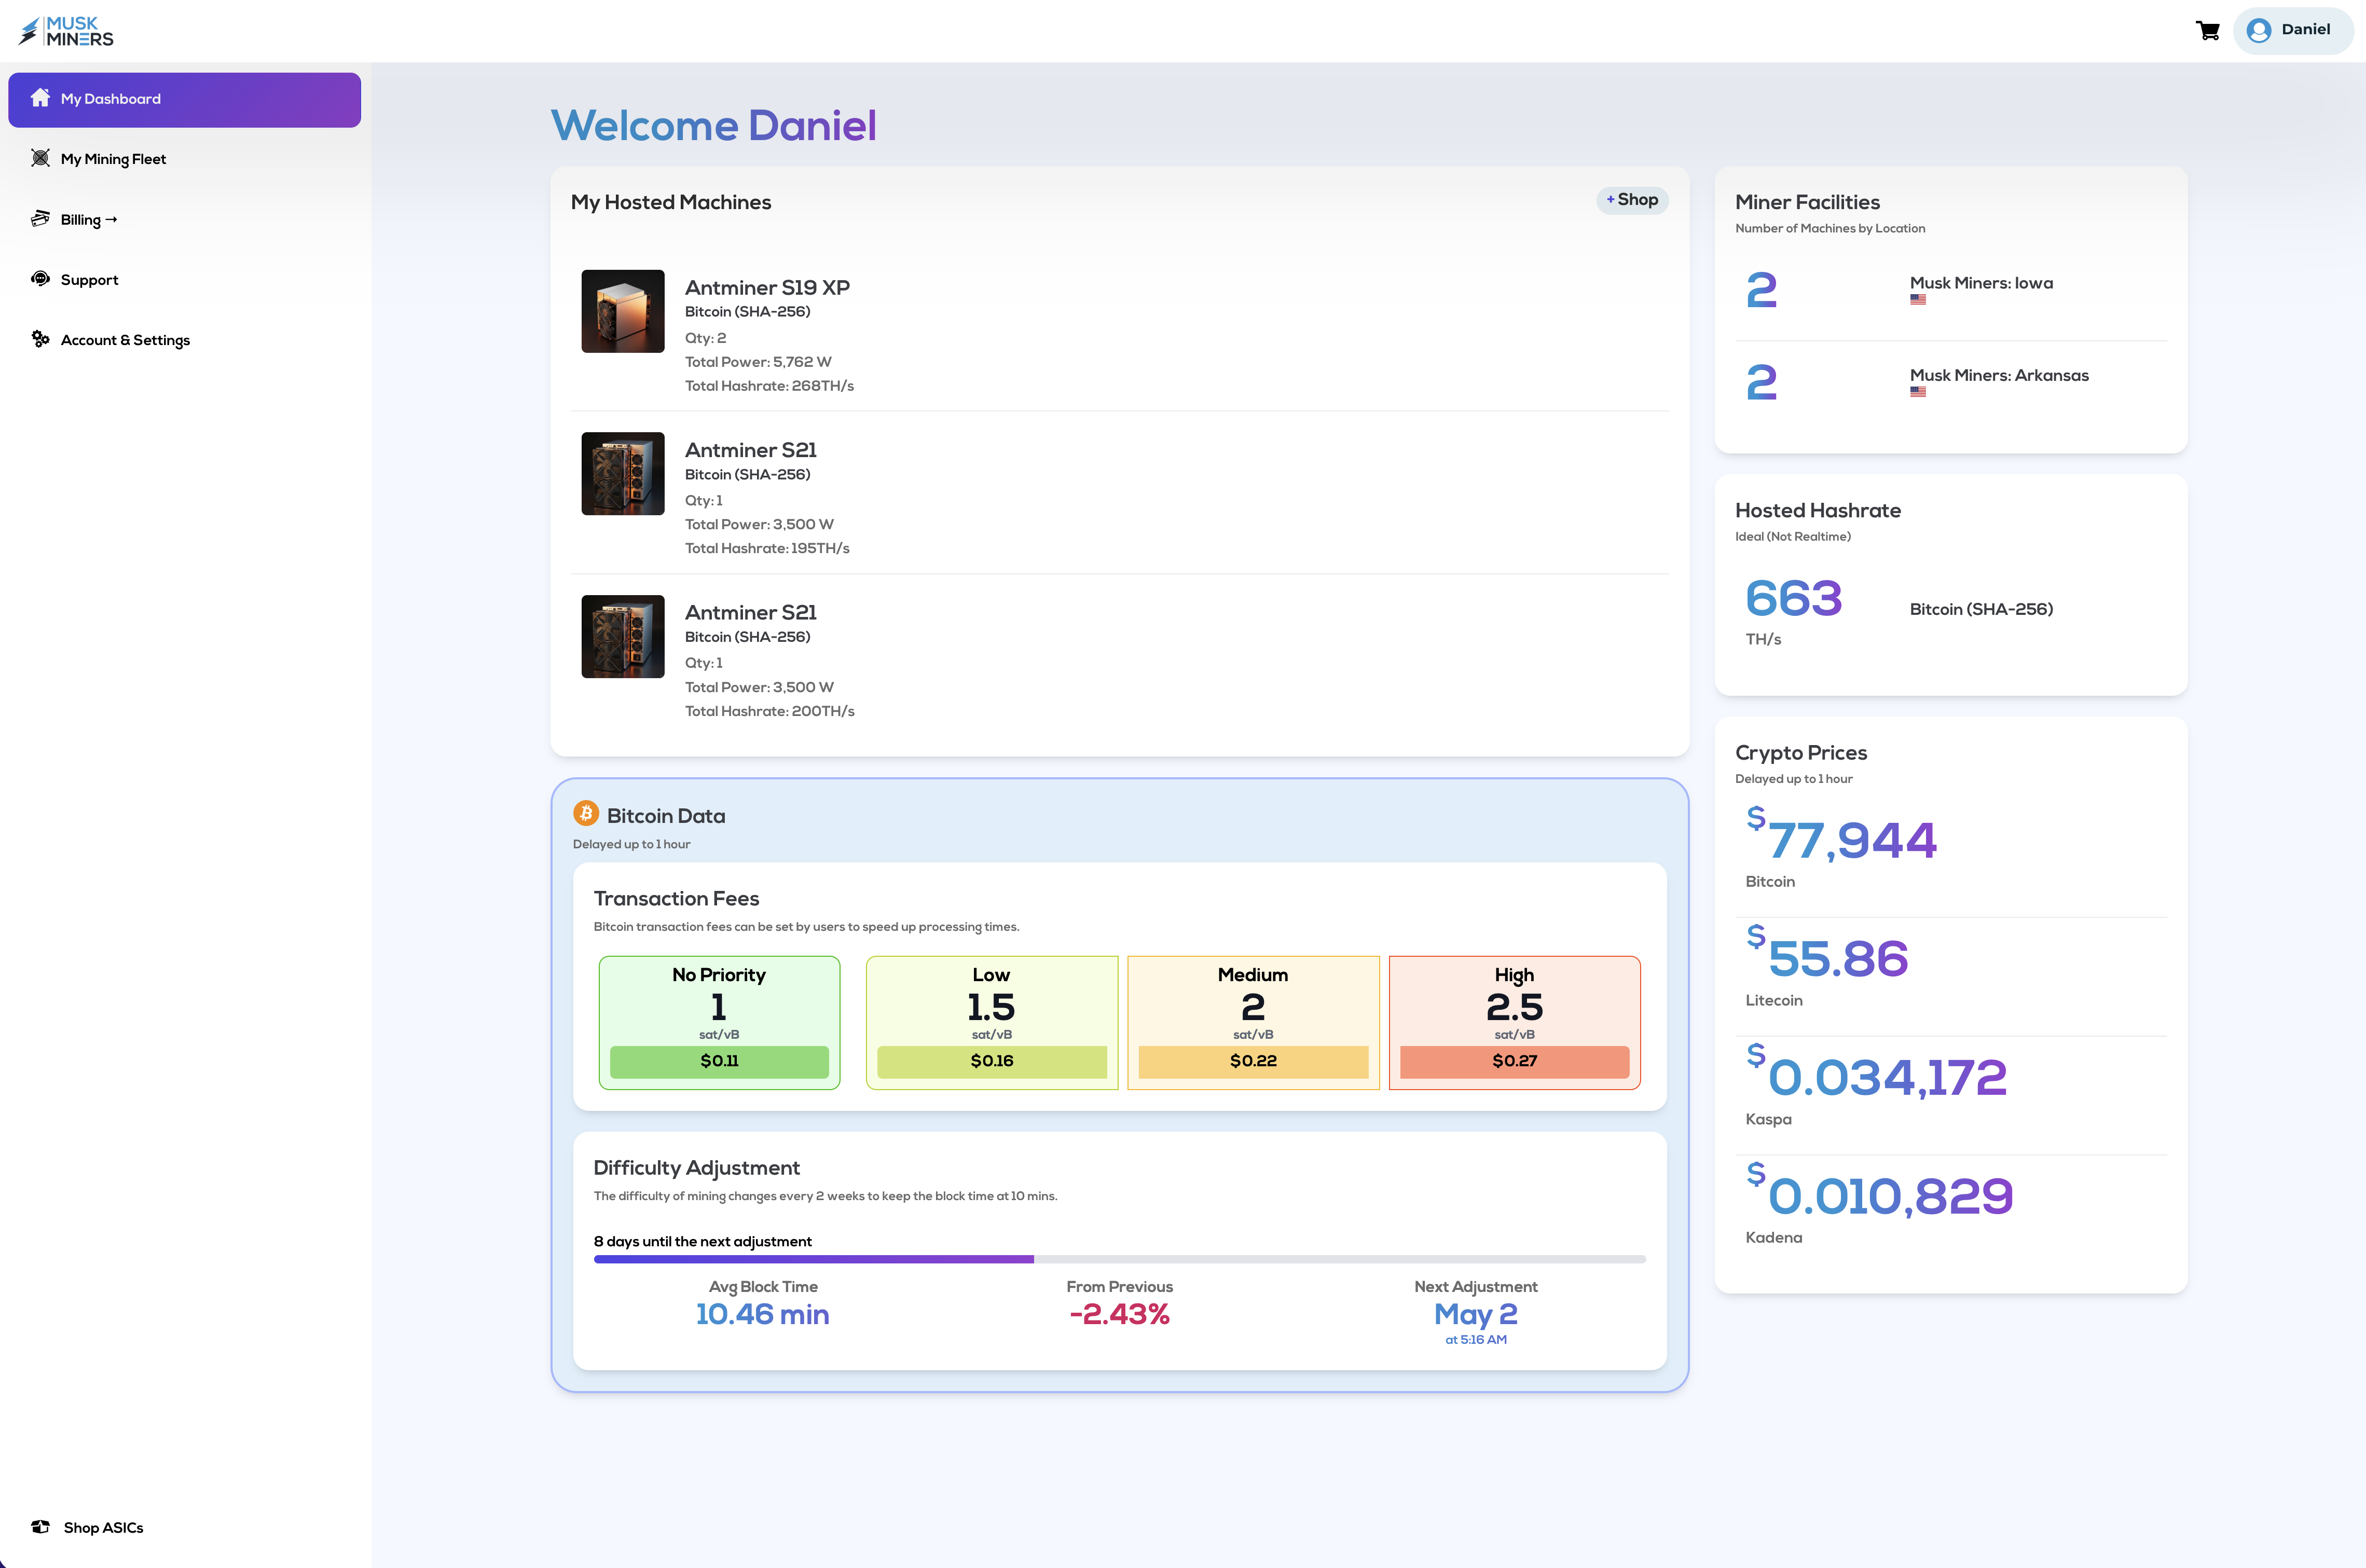Image resolution: width=2366 pixels, height=1568 pixels.
Task: Click Daniel's profile avatar icon
Action: 2259,31
